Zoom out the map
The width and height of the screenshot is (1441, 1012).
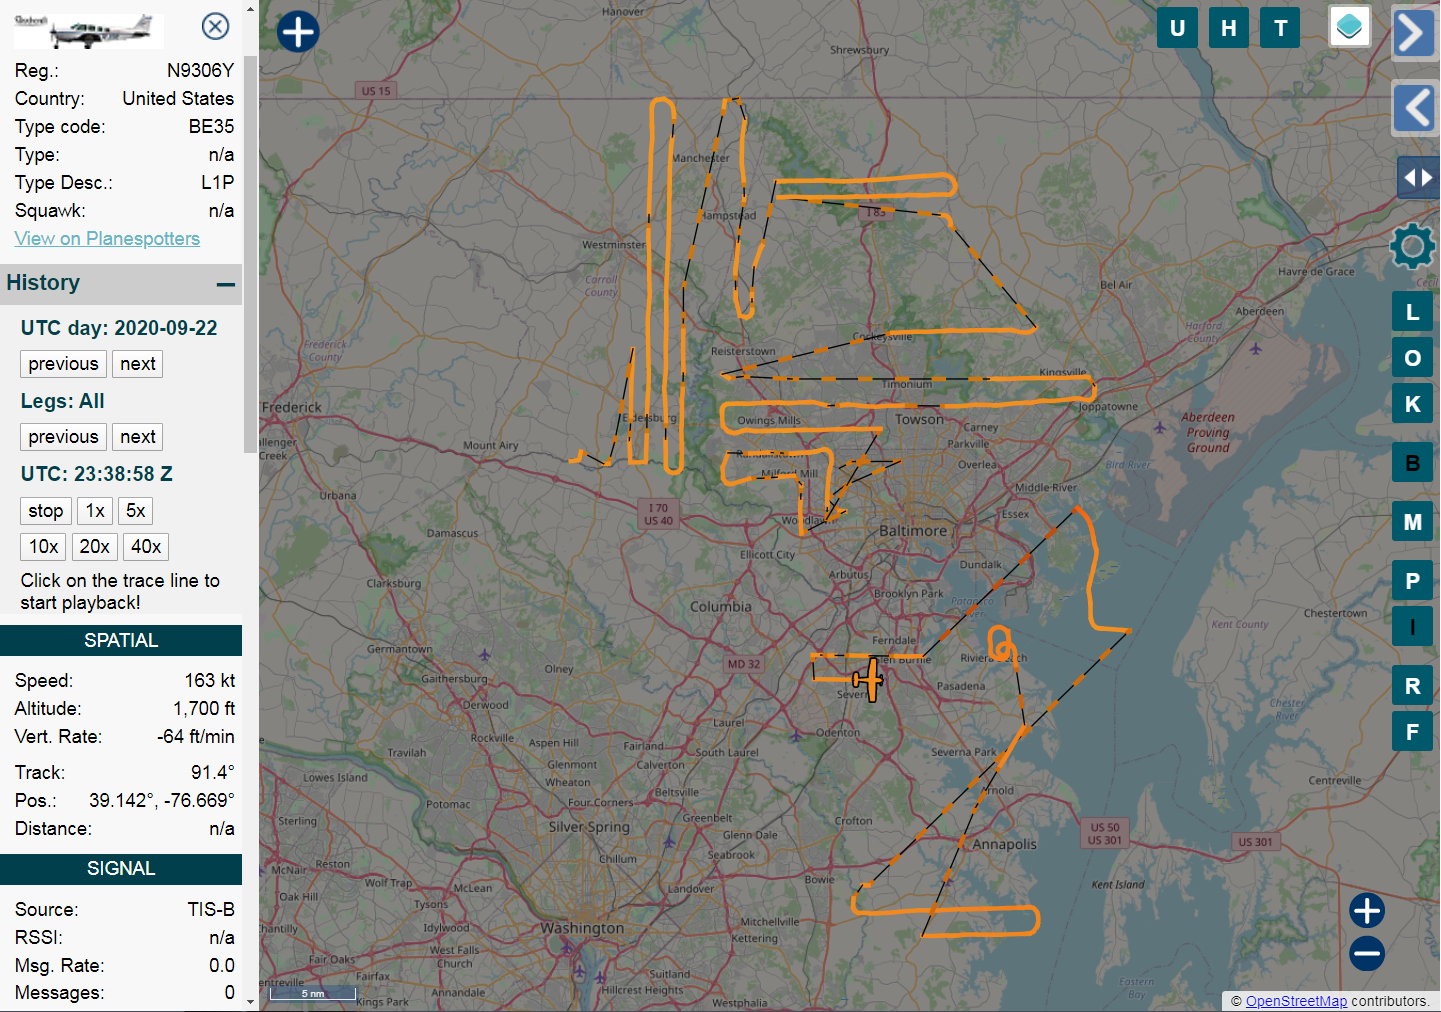(1366, 953)
